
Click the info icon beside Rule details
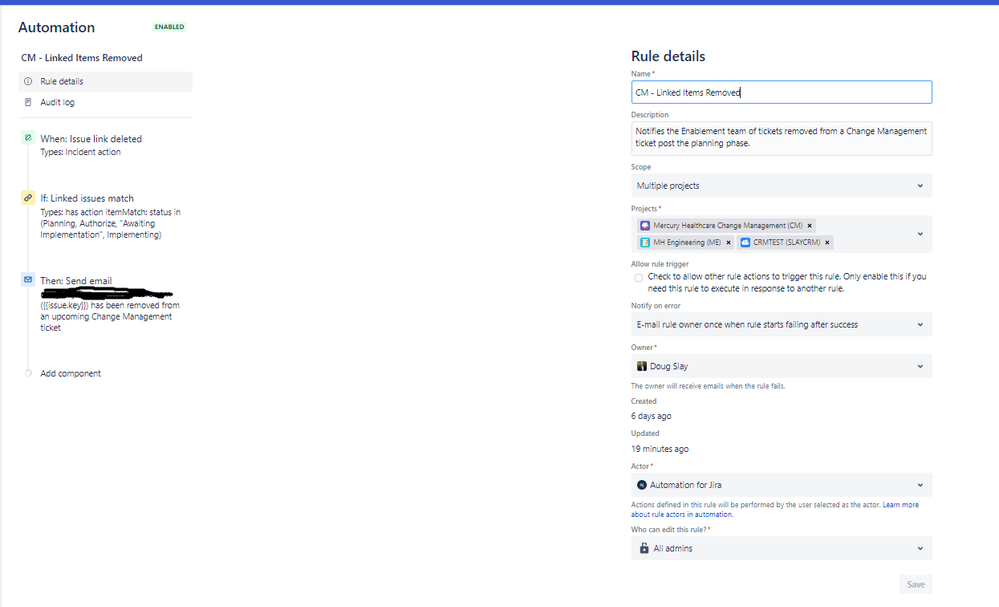tap(27, 81)
